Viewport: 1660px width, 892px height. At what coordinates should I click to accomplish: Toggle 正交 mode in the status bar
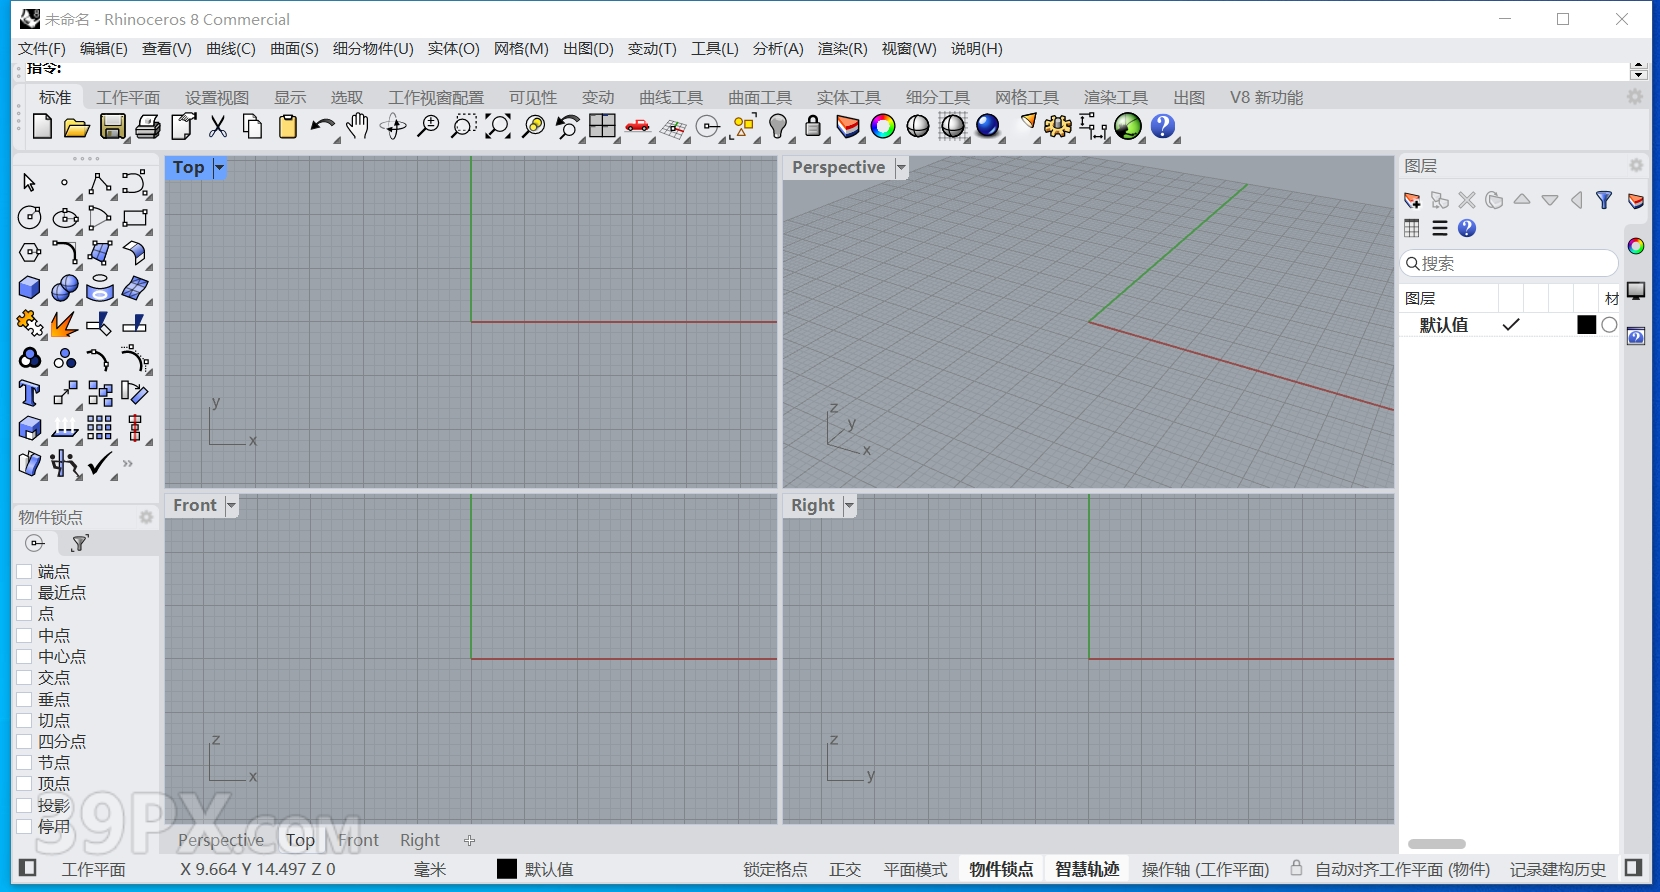[x=845, y=869]
